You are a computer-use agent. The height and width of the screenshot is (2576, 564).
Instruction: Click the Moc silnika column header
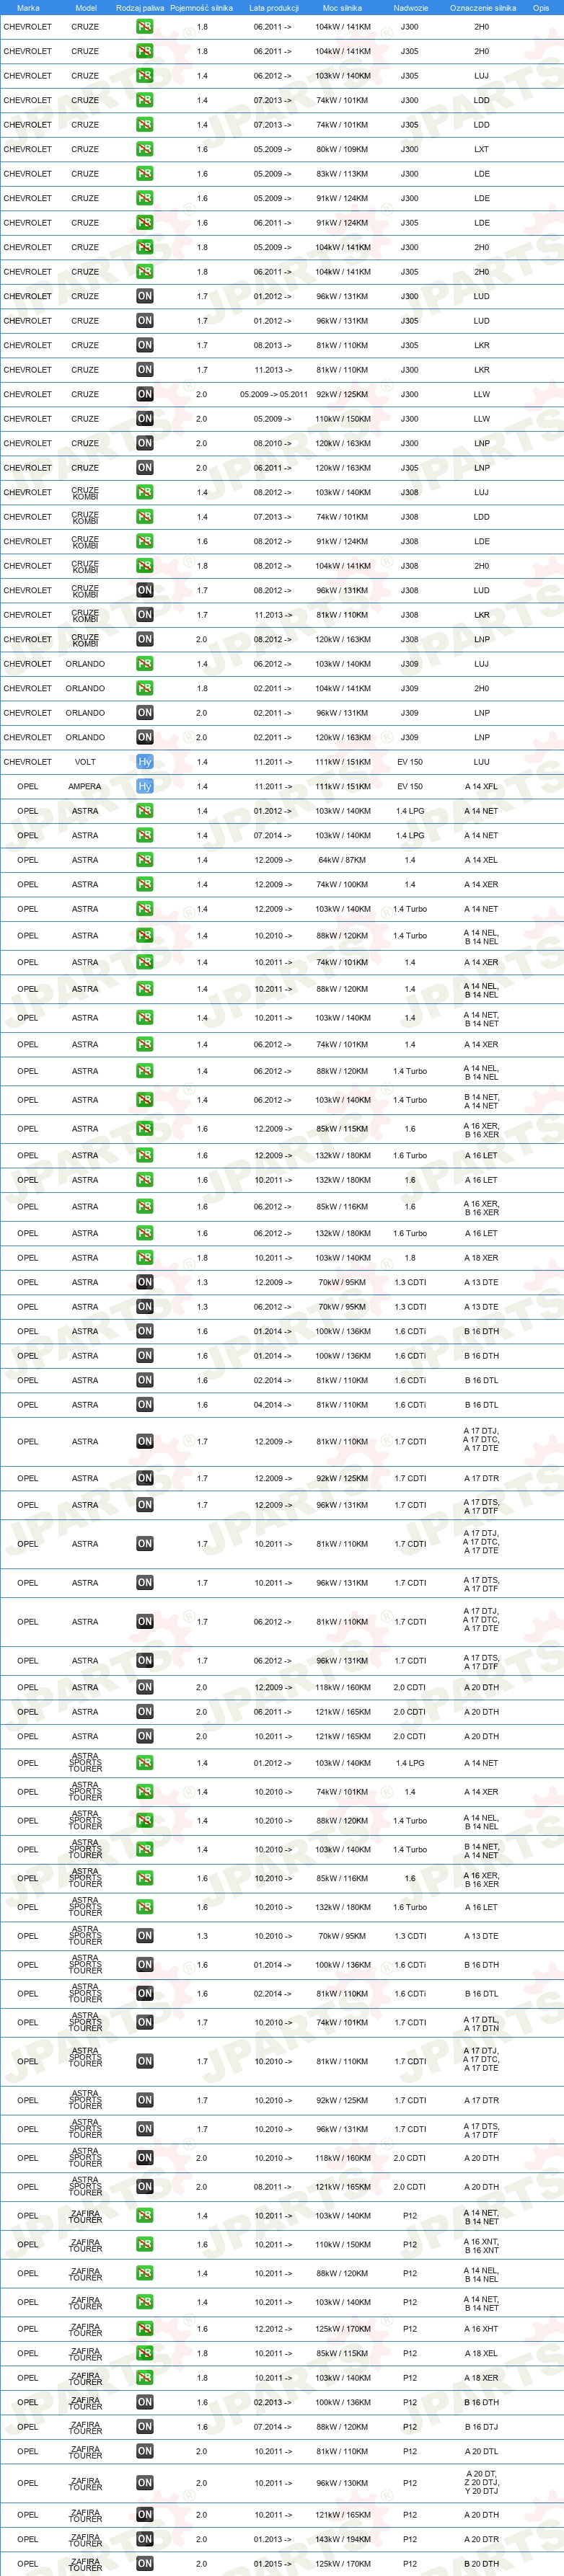pyautogui.click(x=342, y=8)
